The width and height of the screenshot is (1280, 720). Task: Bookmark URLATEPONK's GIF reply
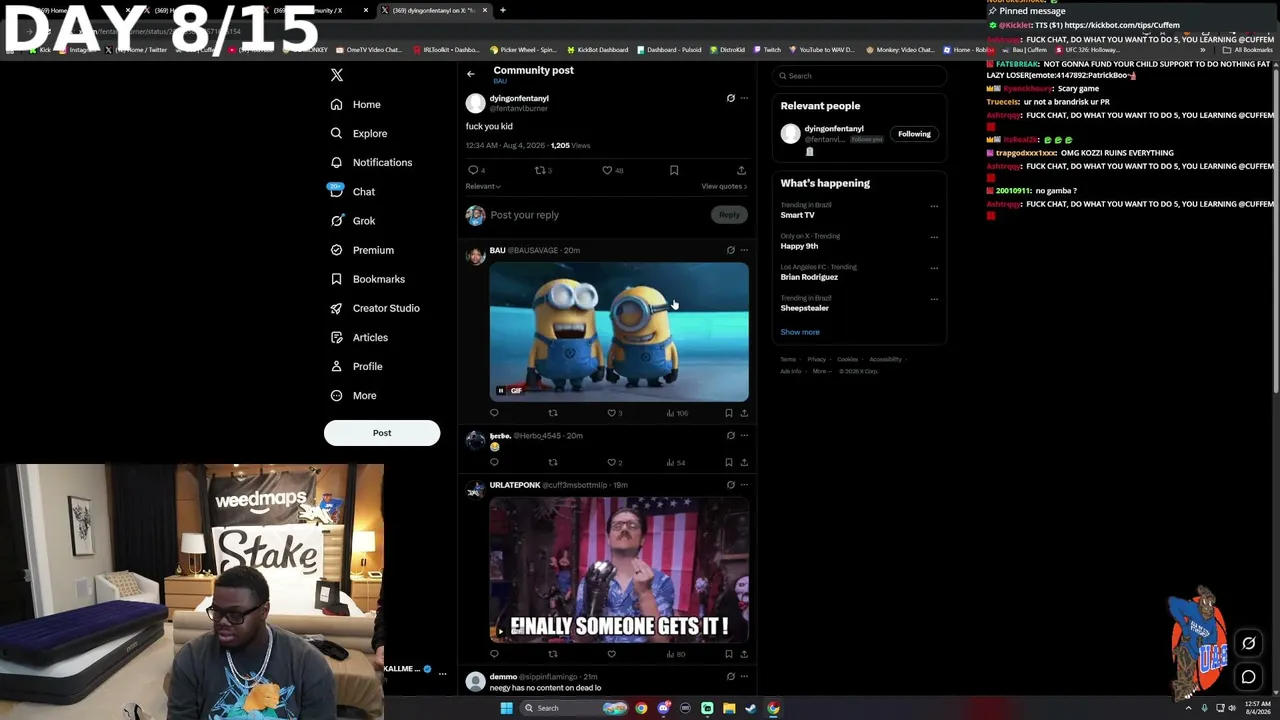point(729,654)
